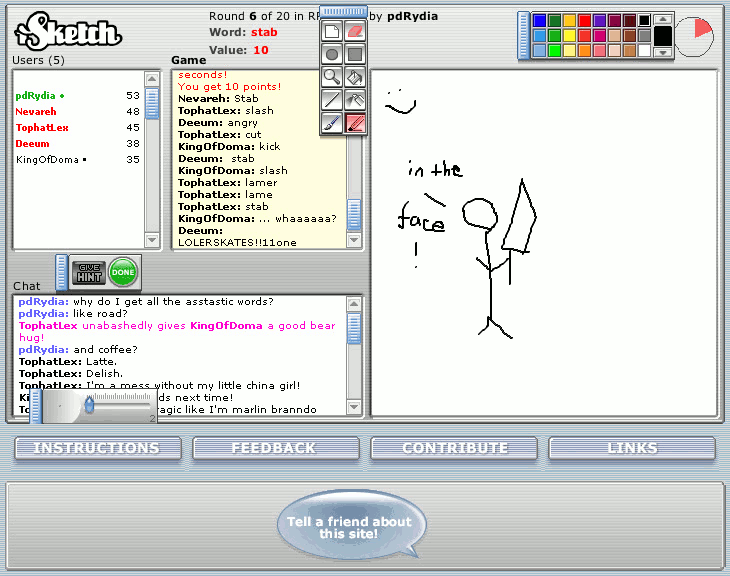Screen dimensions: 730x576
Task: Select the blank page clear-canvas tool
Action: pos(332,32)
